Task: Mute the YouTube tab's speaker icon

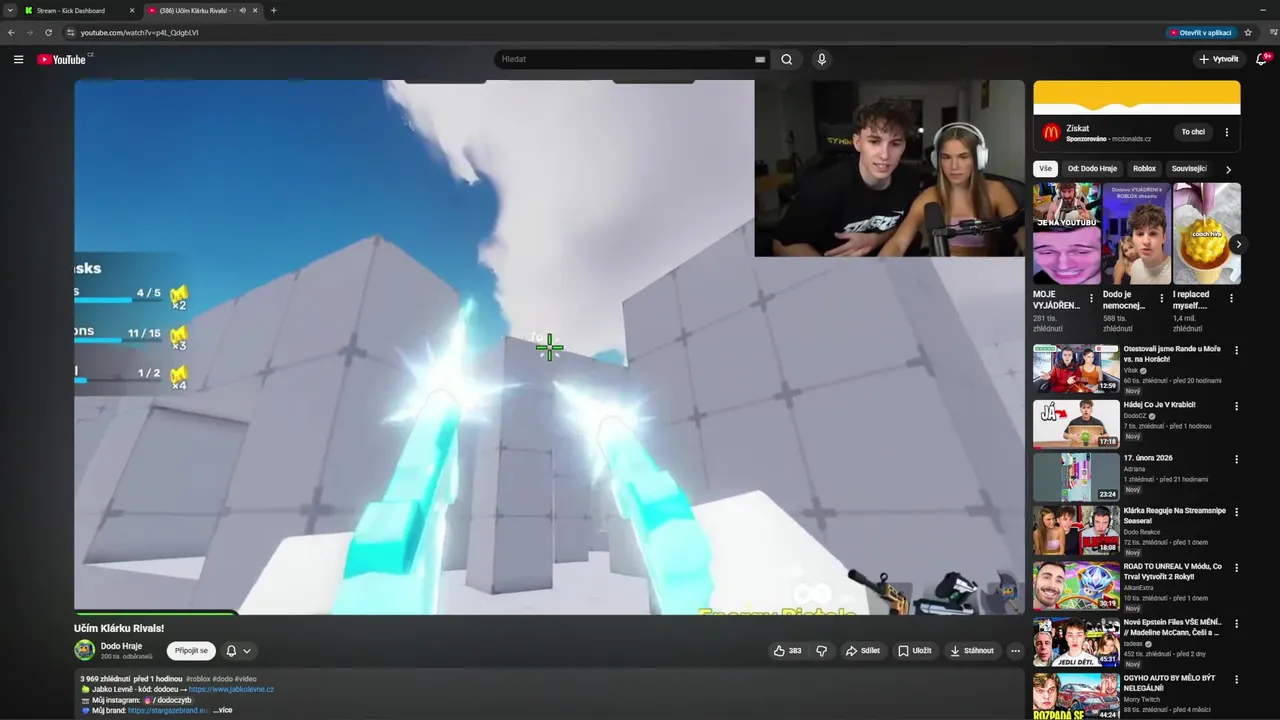Action: tap(242, 10)
